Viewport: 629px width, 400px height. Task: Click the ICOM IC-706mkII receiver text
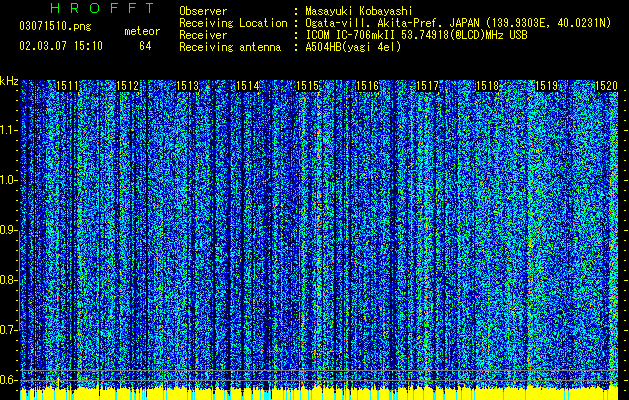click(x=416, y=35)
